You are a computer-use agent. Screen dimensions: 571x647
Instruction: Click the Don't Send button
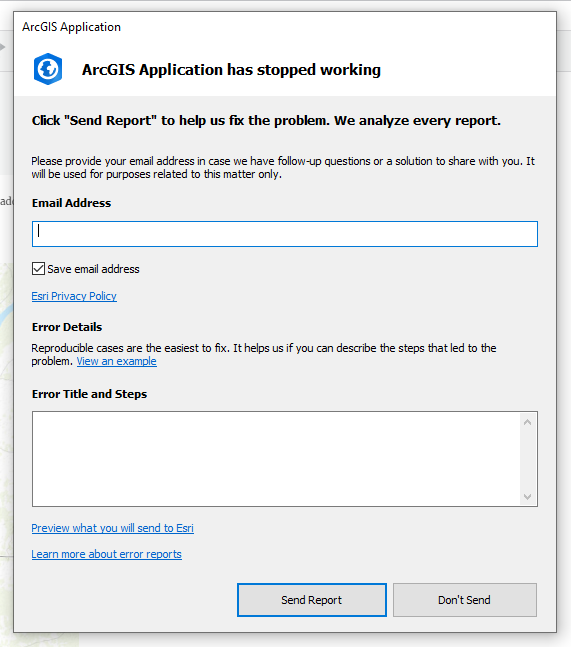click(x=465, y=600)
